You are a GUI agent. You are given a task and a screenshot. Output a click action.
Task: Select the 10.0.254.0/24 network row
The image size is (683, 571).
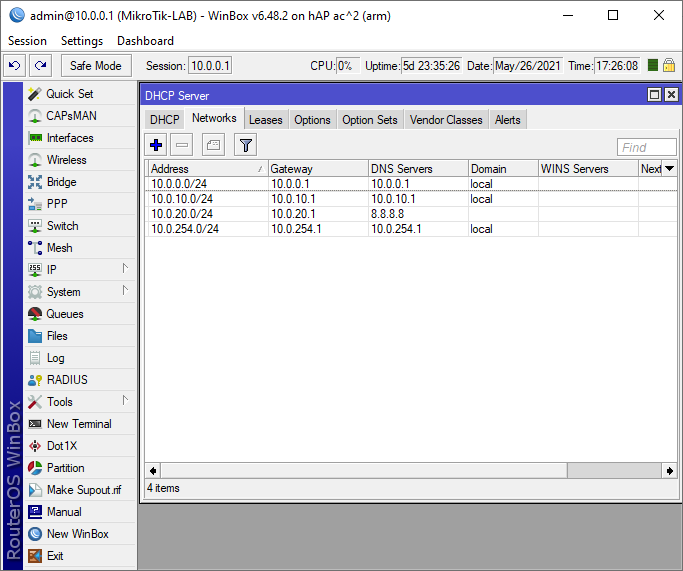click(411, 229)
